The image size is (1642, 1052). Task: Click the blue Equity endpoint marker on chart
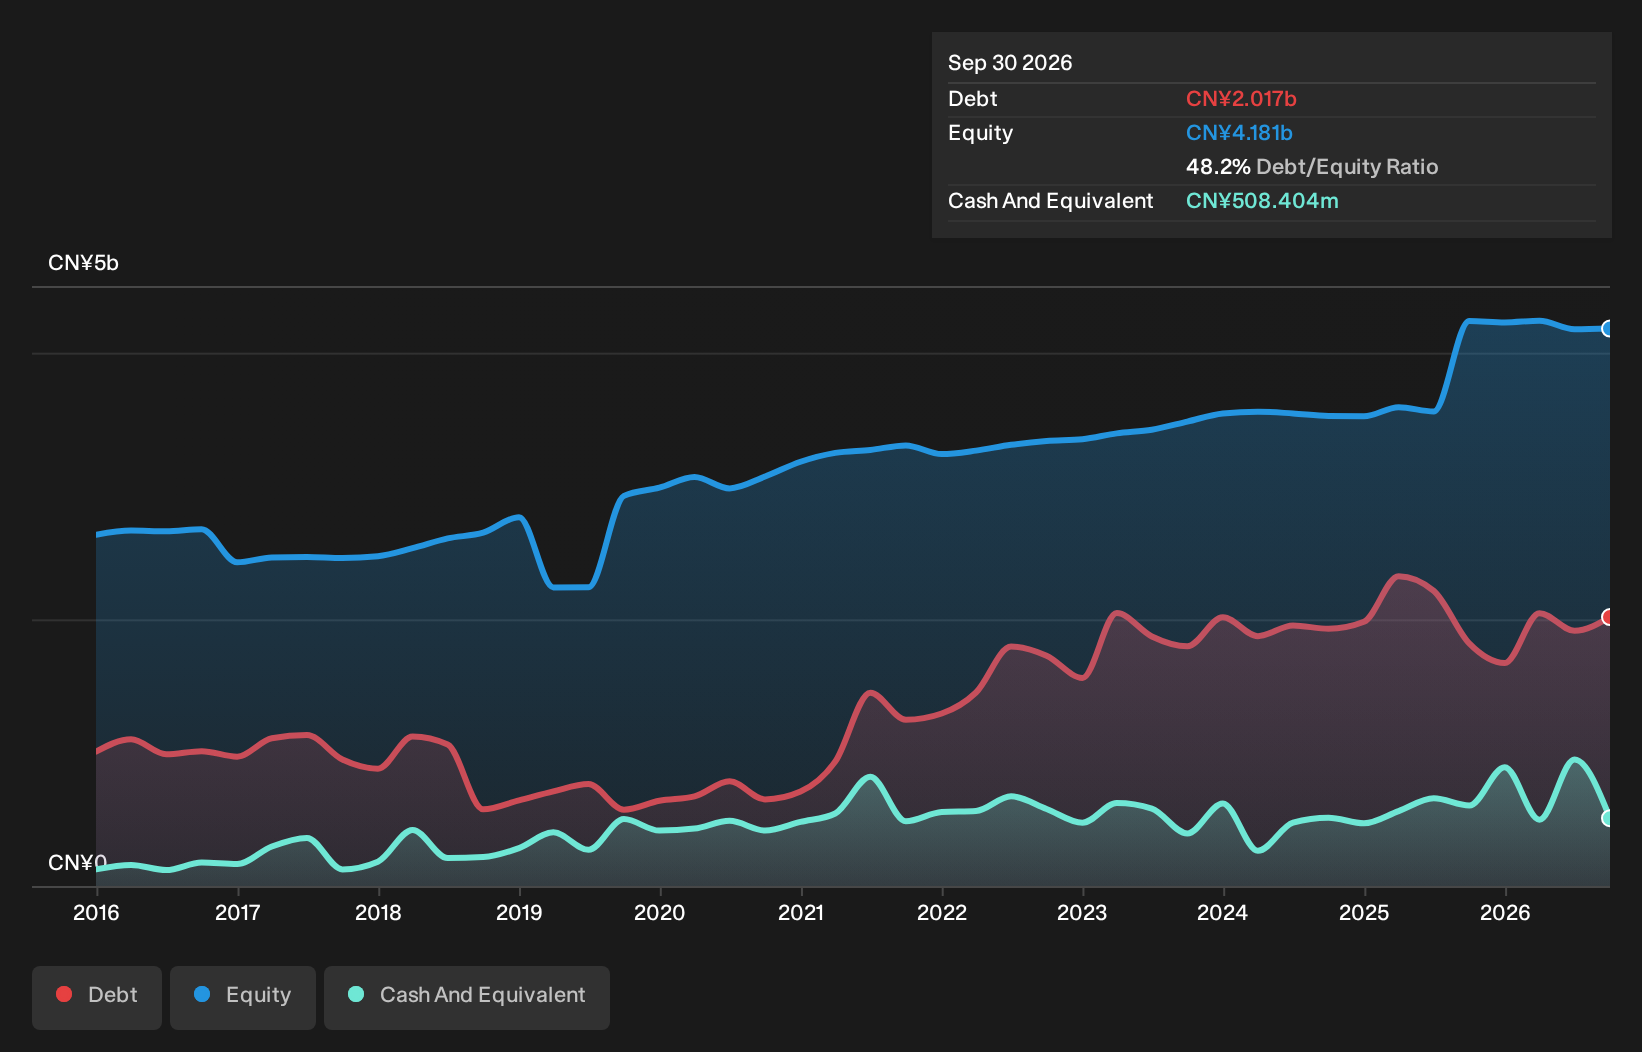1608,328
